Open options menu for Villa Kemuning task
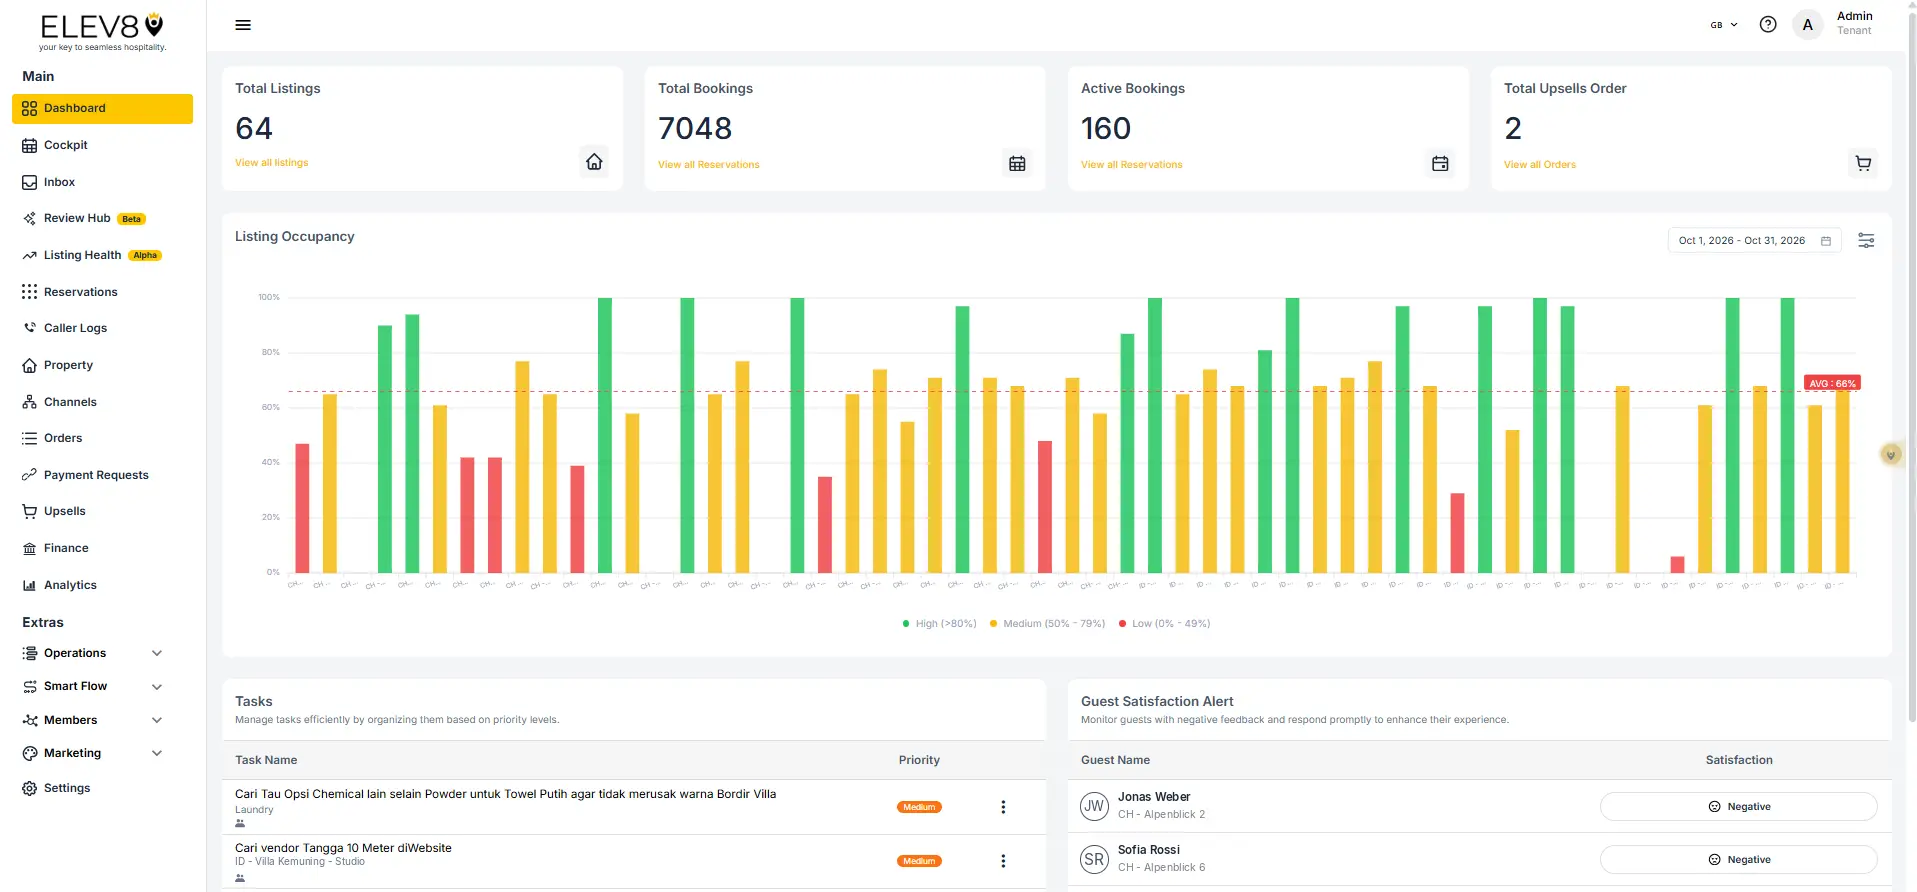 [x=1003, y=861]
